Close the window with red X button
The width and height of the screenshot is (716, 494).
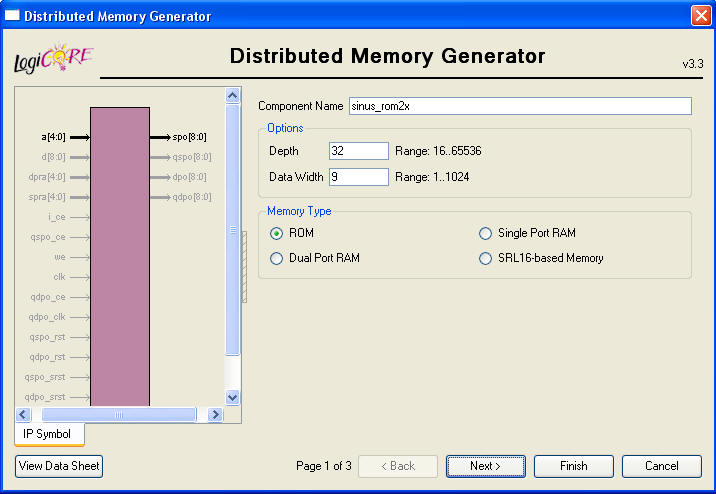701,16
